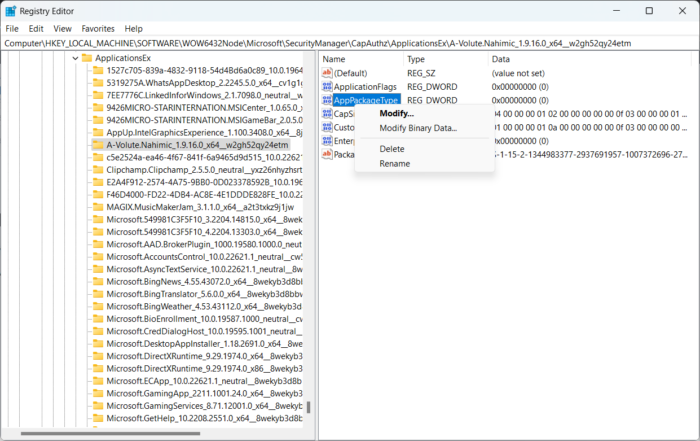The image size is (700, 441).
Task: Open the File menu
Action: click(x=12, y=29)
